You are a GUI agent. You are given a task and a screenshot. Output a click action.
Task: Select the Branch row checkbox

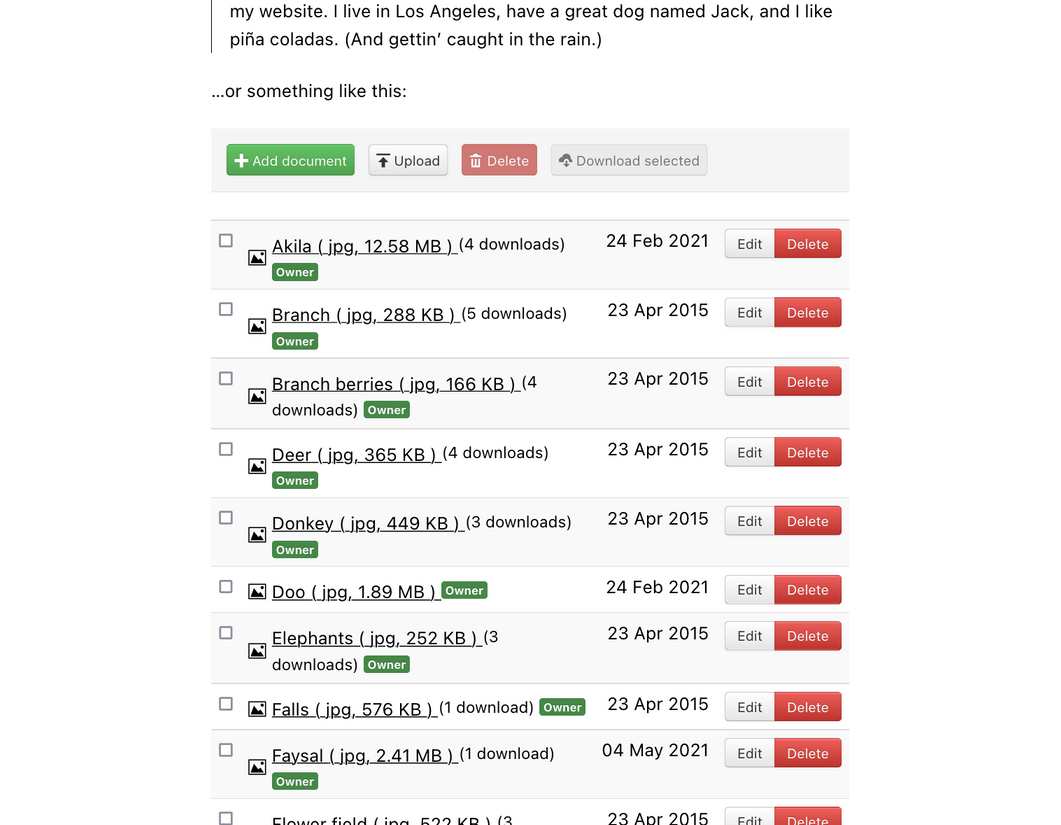click(x=226, y=309)
